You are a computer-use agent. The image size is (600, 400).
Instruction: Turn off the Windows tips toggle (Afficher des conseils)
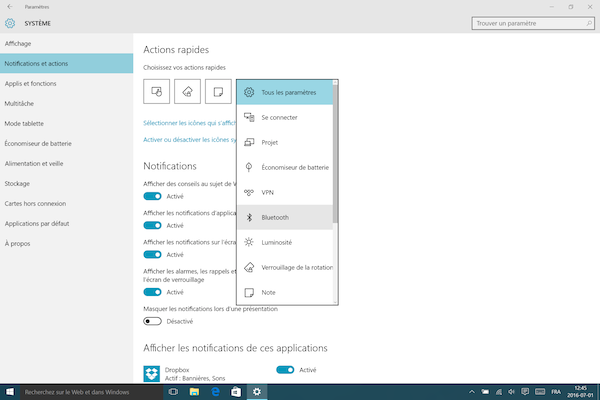tap(152, 196)
